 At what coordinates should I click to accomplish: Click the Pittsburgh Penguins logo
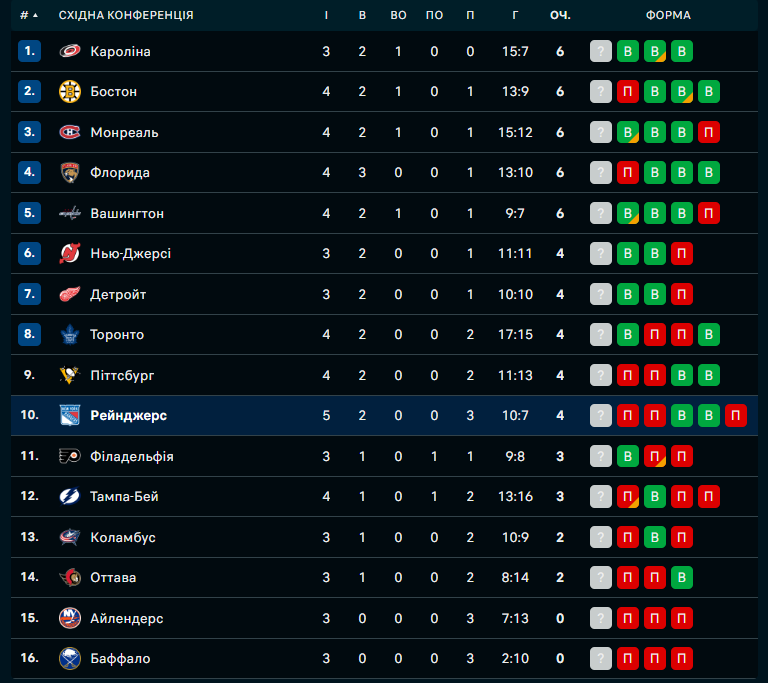click(69, 375)
